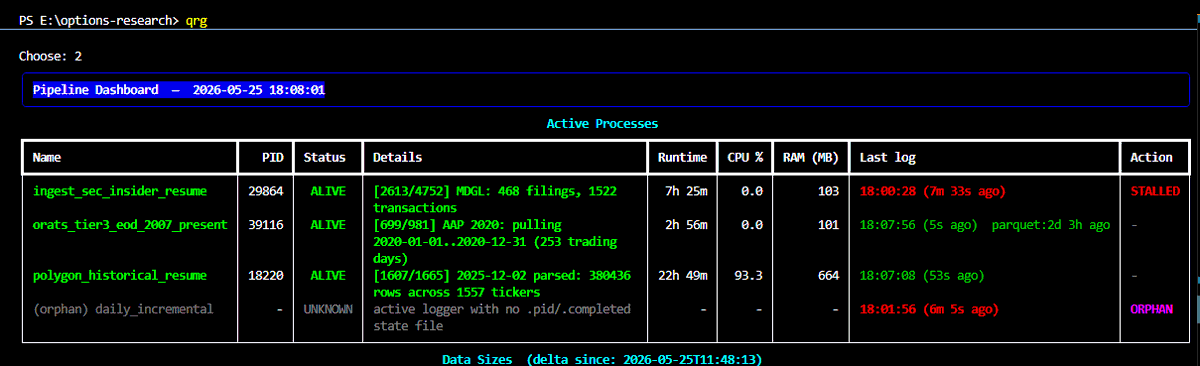
Task: Click the '7h 25m' runtime value
Action: [686, 190]
